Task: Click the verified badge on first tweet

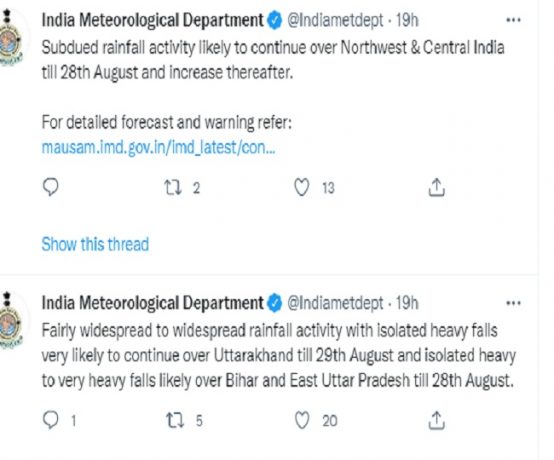Action: [x=275, y=20]
